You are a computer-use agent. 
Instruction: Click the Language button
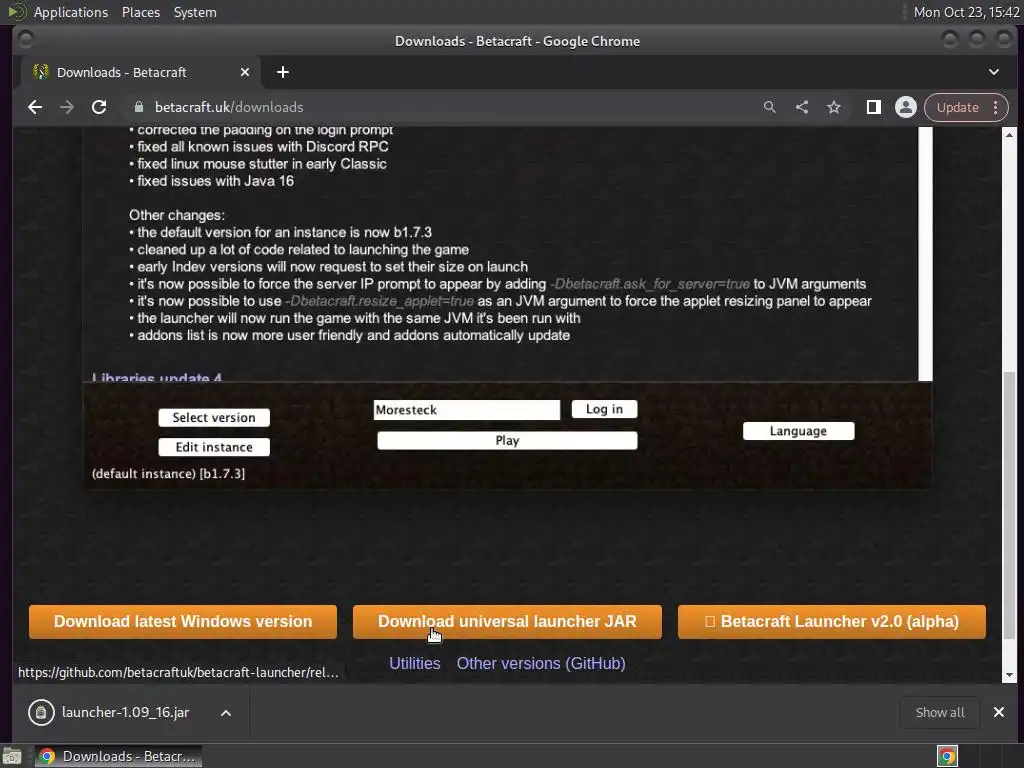[798, 431]
